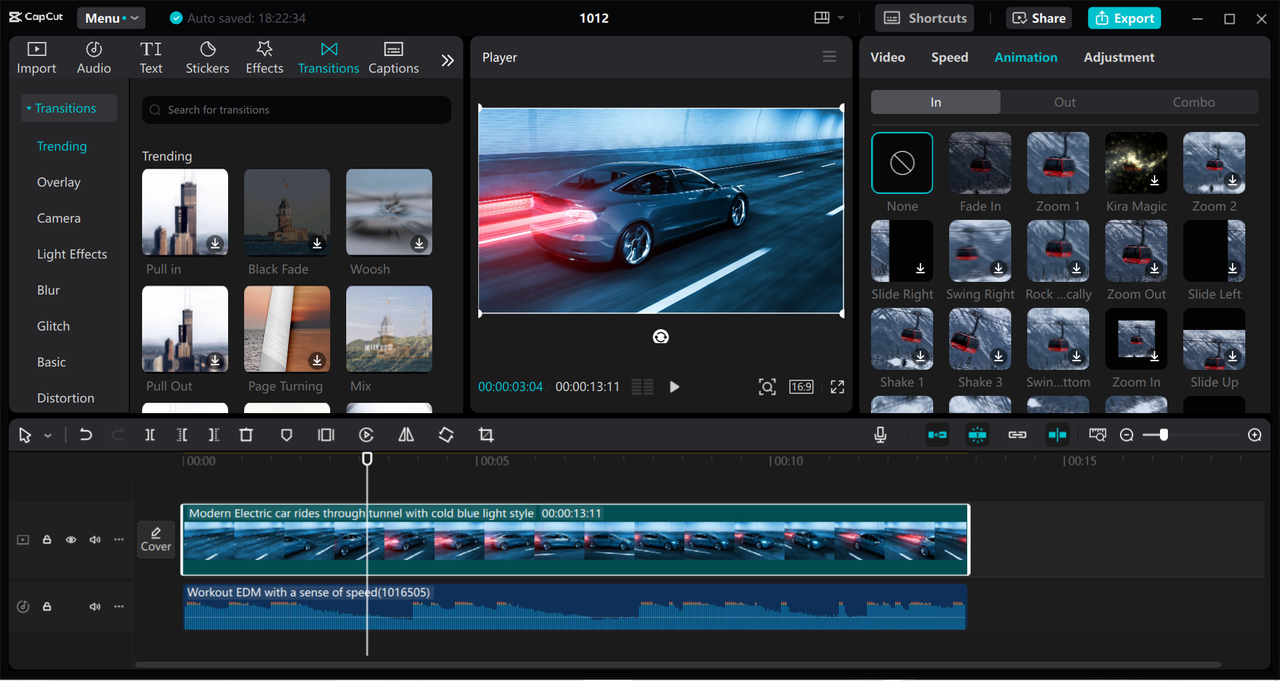The image size is (1280, 681).
Task: Collapse the Transitions category list
Action: pyautogui.click(x=68, y=108)
